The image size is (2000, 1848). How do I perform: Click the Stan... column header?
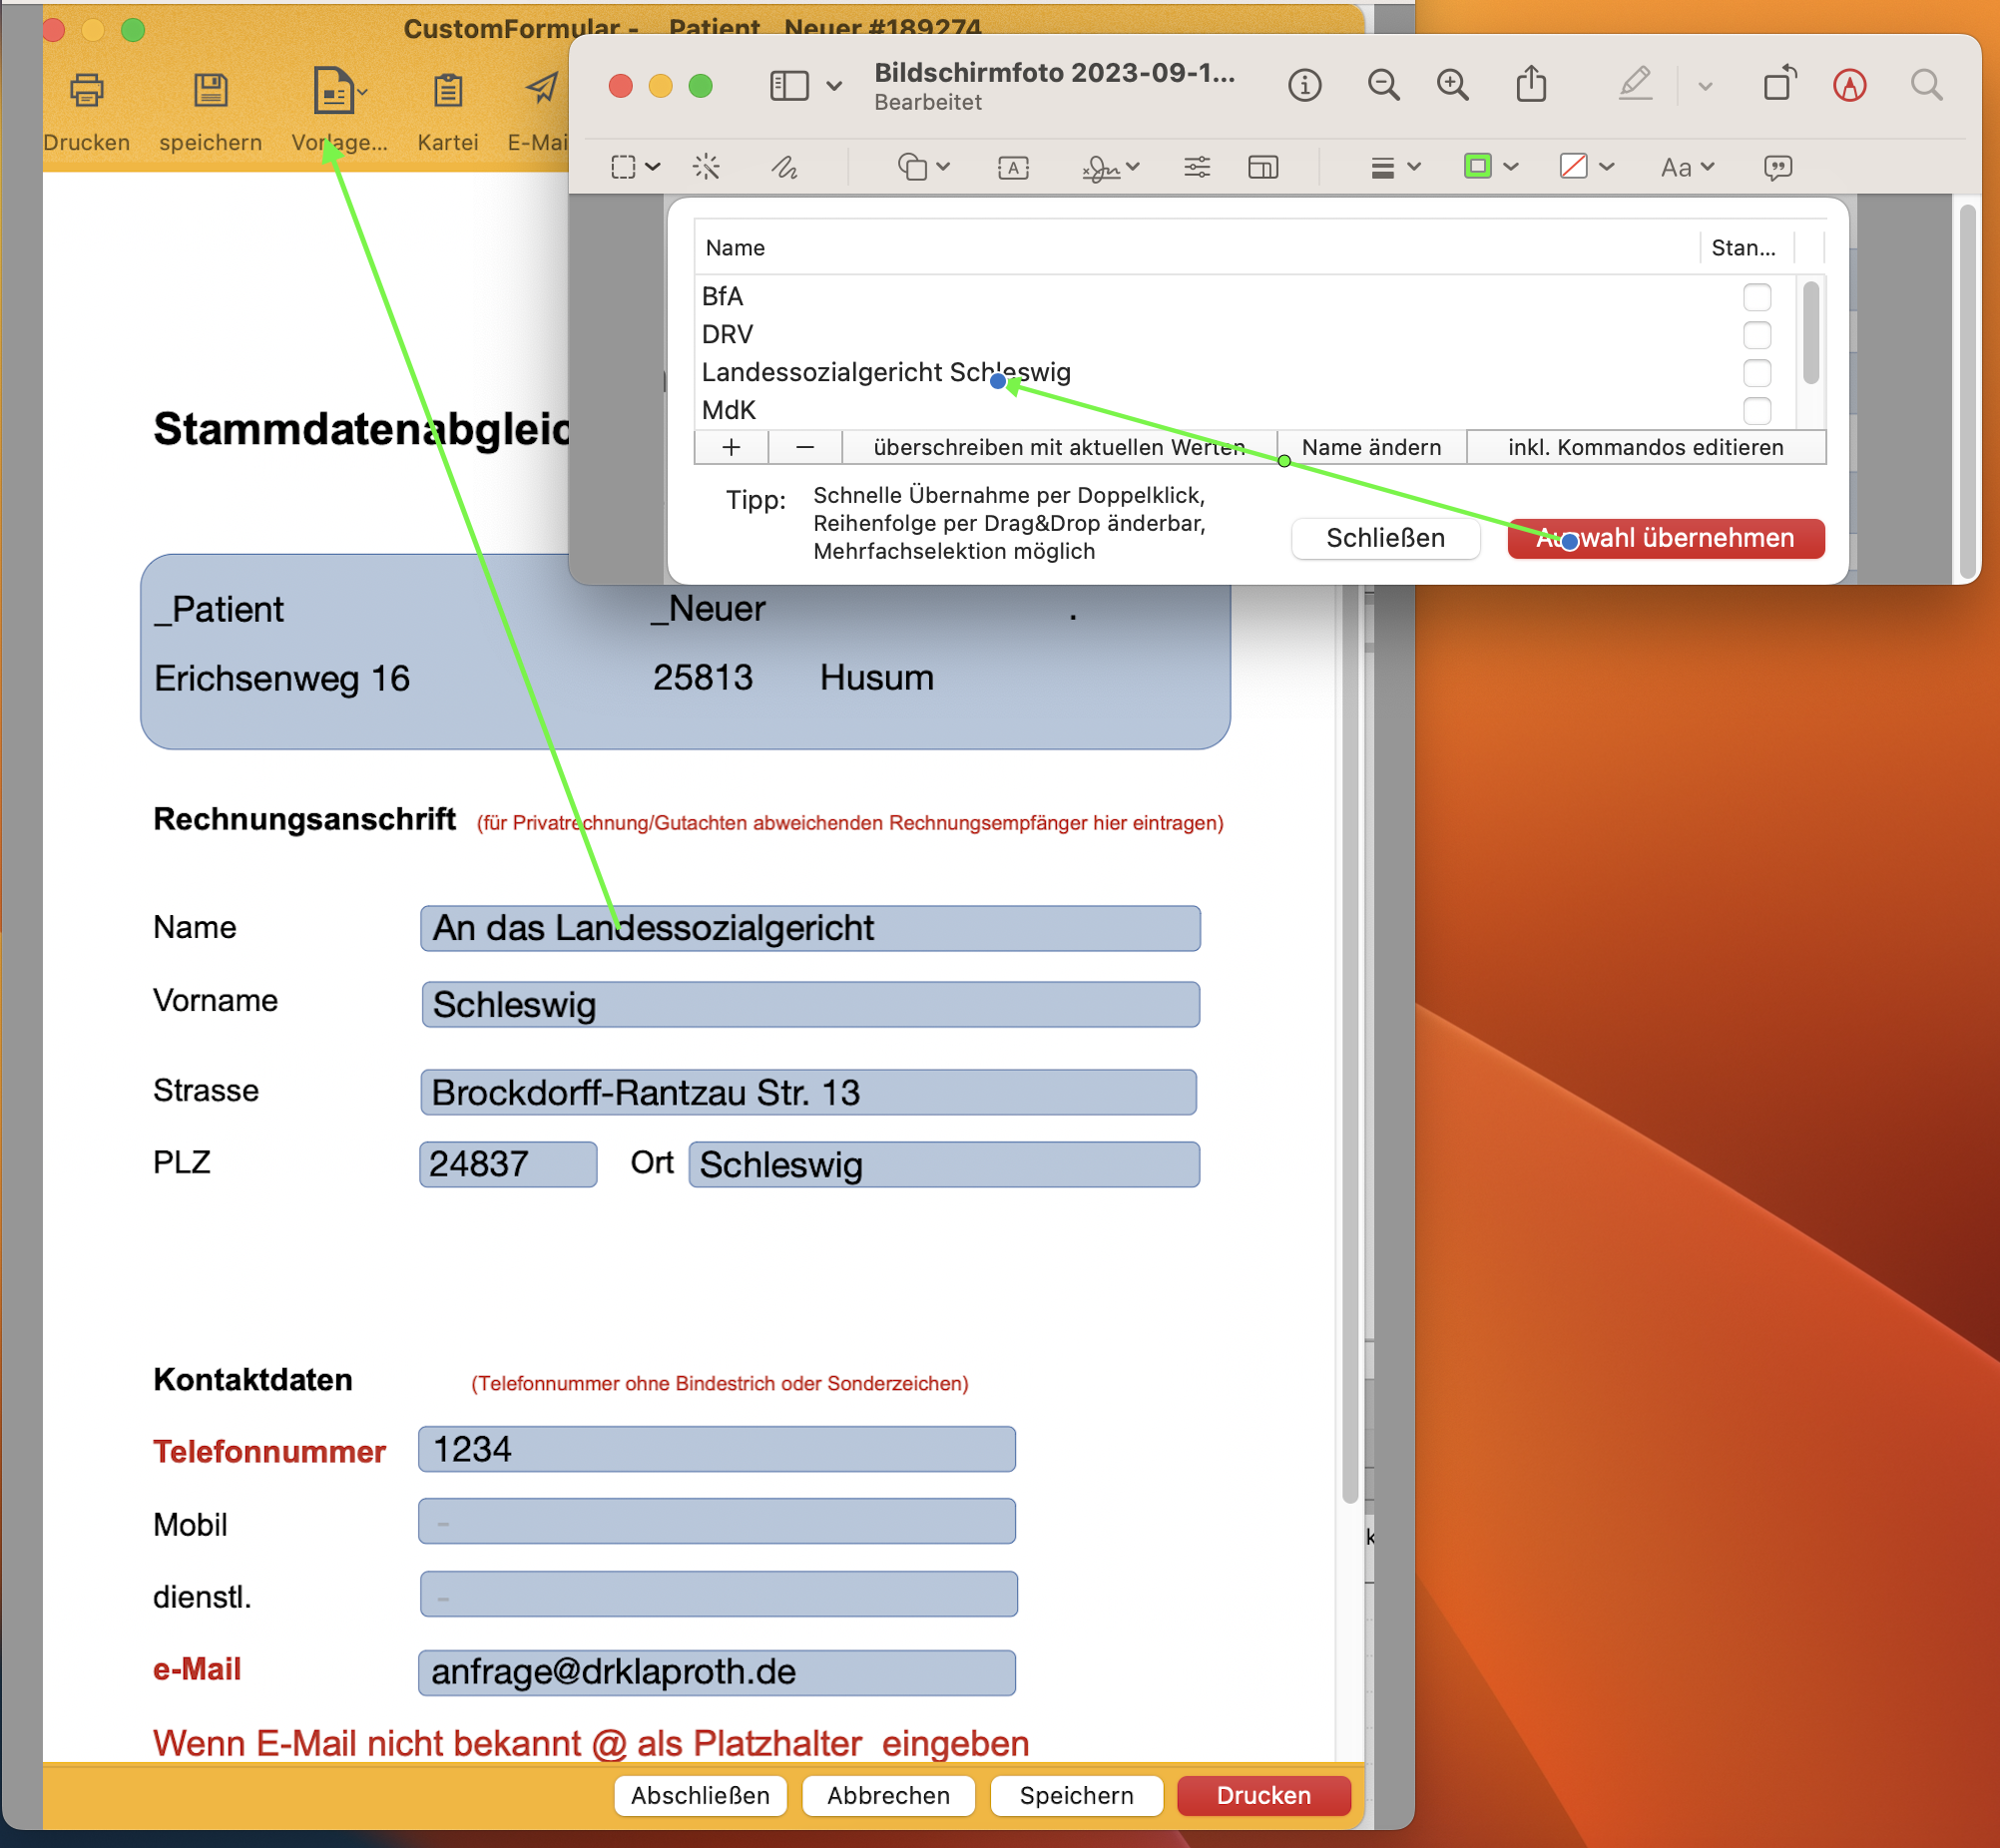click(x=1745, y=248)
